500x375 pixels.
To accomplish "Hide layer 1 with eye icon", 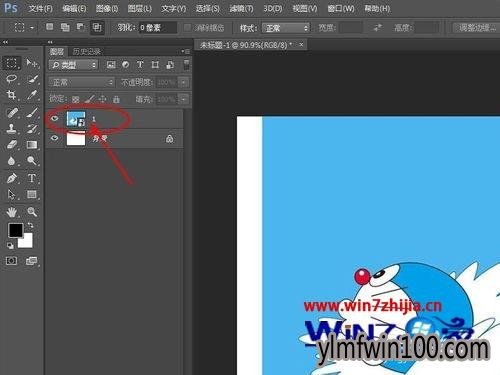I will [x=55, y=118].
